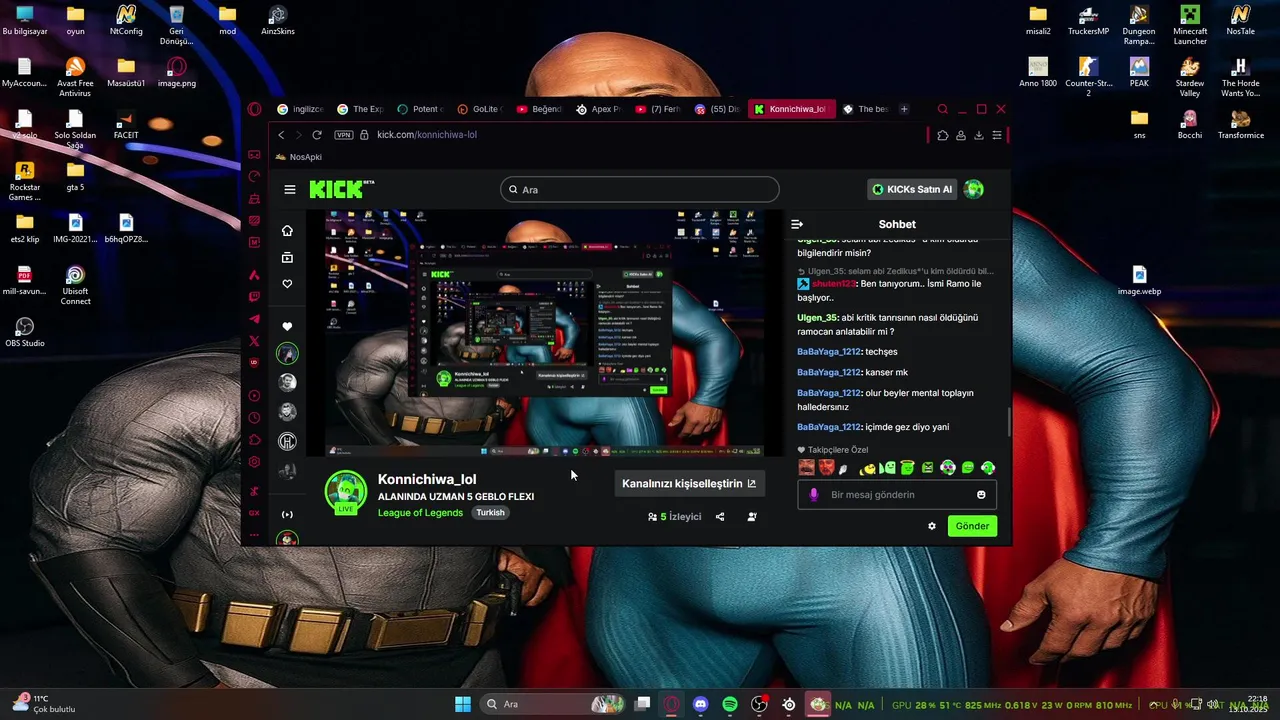The image size is (1280, 720).
Task: Open a new browser tab with plus
Action: [x=904, y=109]
